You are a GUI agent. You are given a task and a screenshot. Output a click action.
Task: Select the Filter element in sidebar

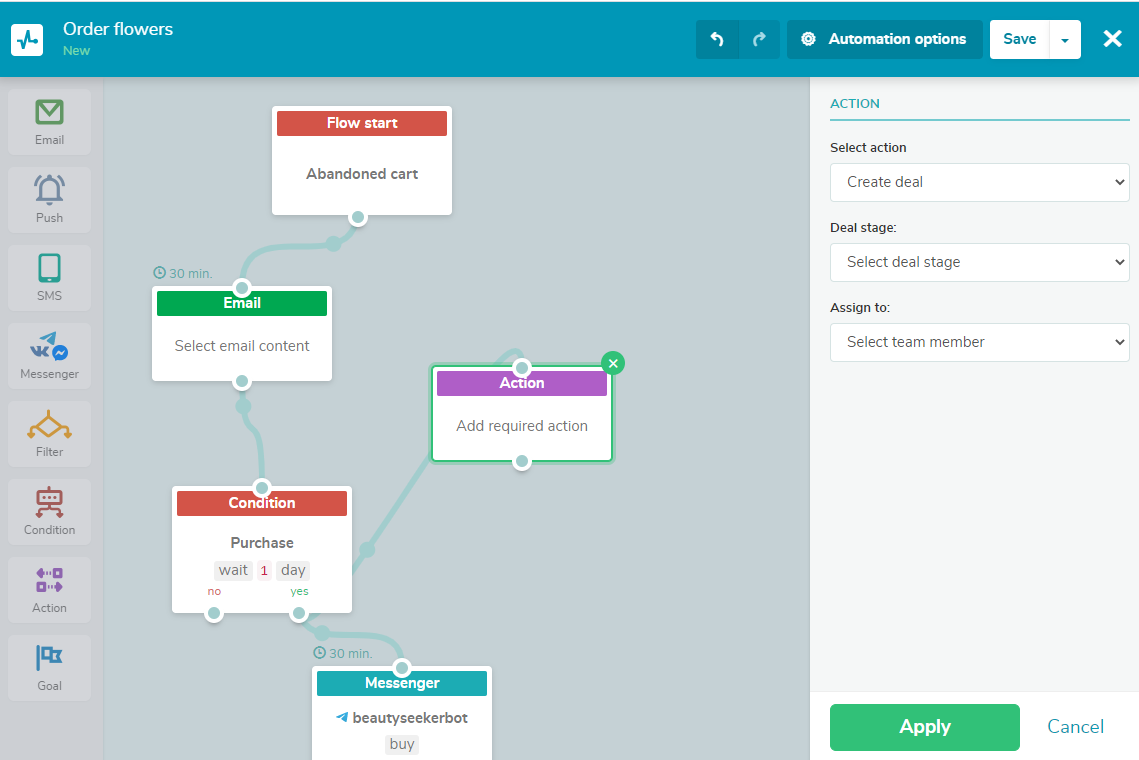pyautogui.click(x=49, y=434)
